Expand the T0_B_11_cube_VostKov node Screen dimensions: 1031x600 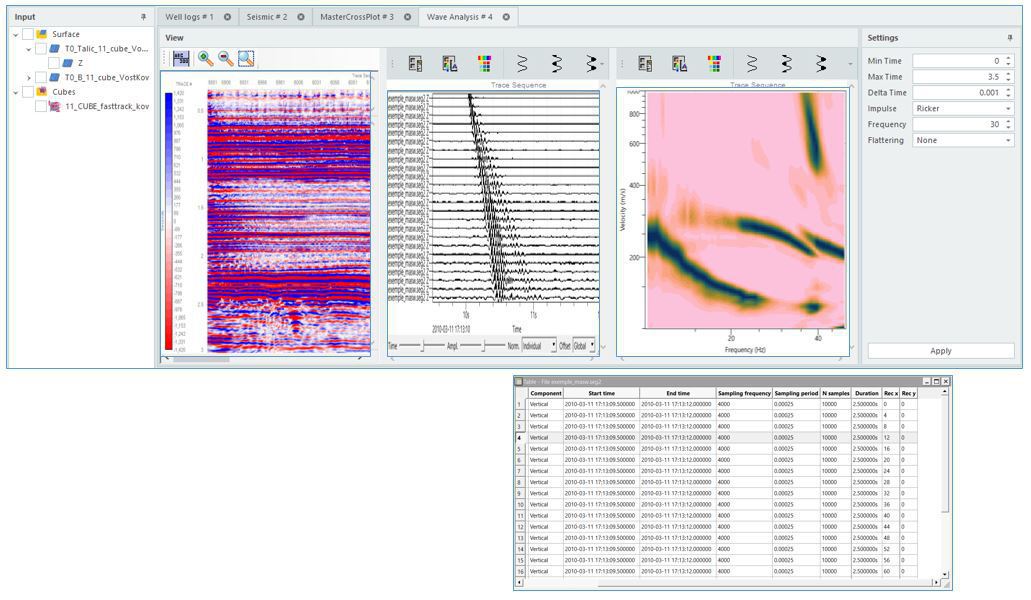coord(28,78)
